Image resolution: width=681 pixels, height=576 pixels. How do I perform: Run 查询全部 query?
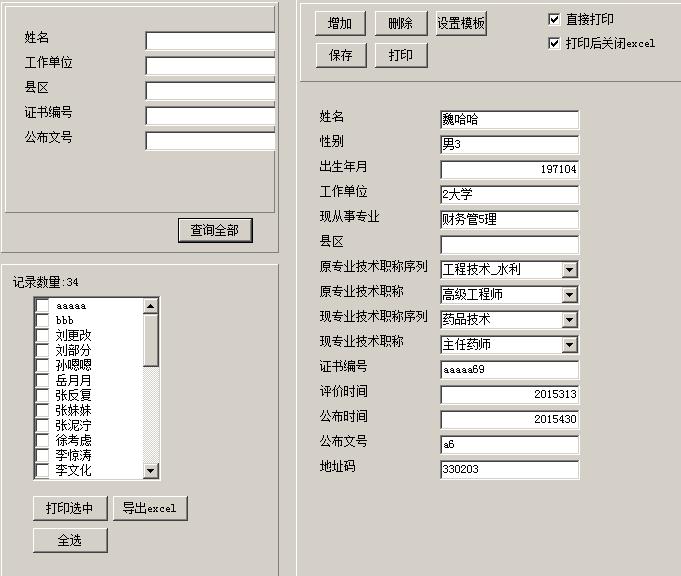click(215, 230)
